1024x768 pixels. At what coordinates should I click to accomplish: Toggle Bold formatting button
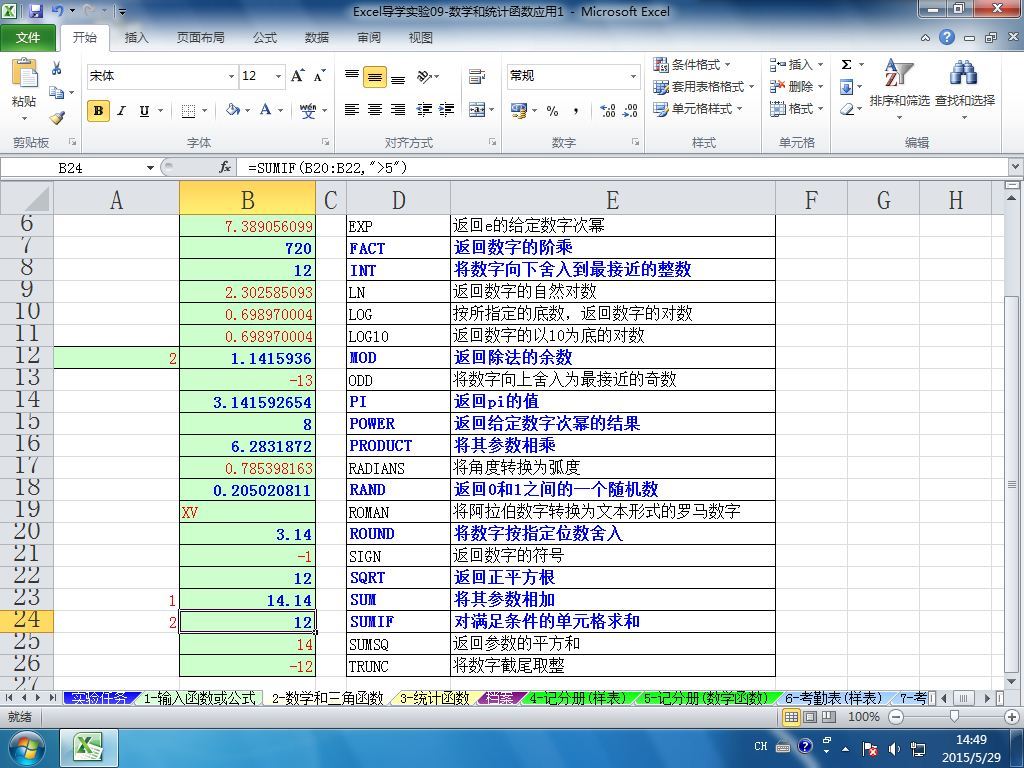pos(99,110)
